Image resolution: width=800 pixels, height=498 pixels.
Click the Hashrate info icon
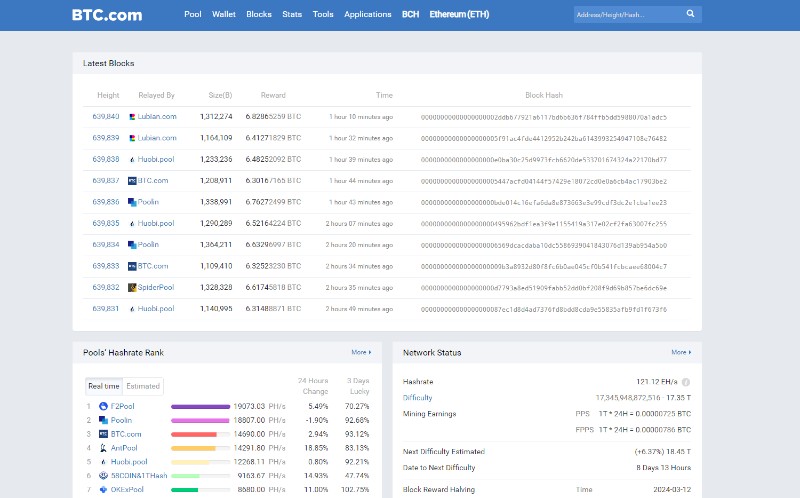tap(686, 382)
